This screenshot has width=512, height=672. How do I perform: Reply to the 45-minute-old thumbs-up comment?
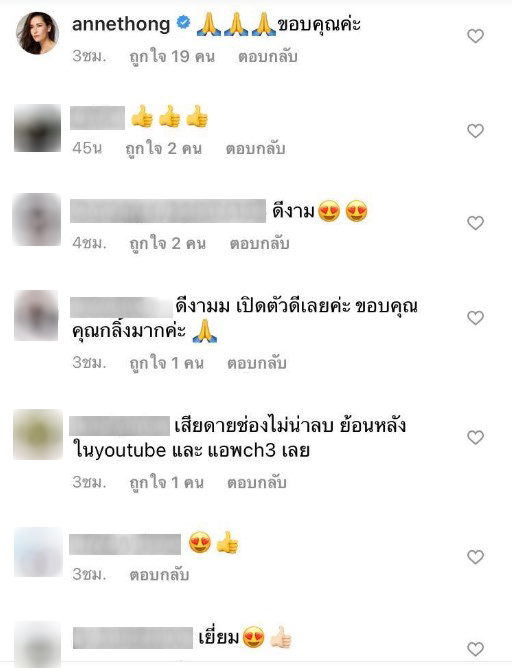[255, 149]
